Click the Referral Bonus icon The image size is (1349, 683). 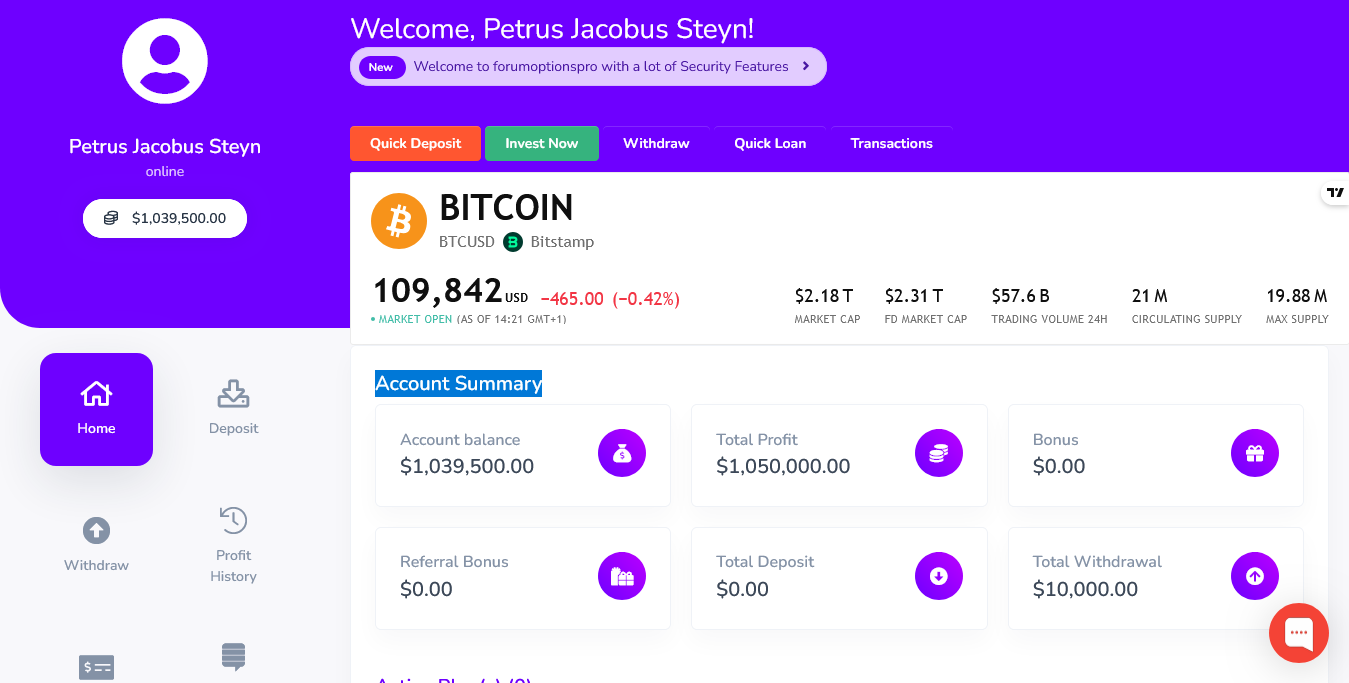pos(622,576)
